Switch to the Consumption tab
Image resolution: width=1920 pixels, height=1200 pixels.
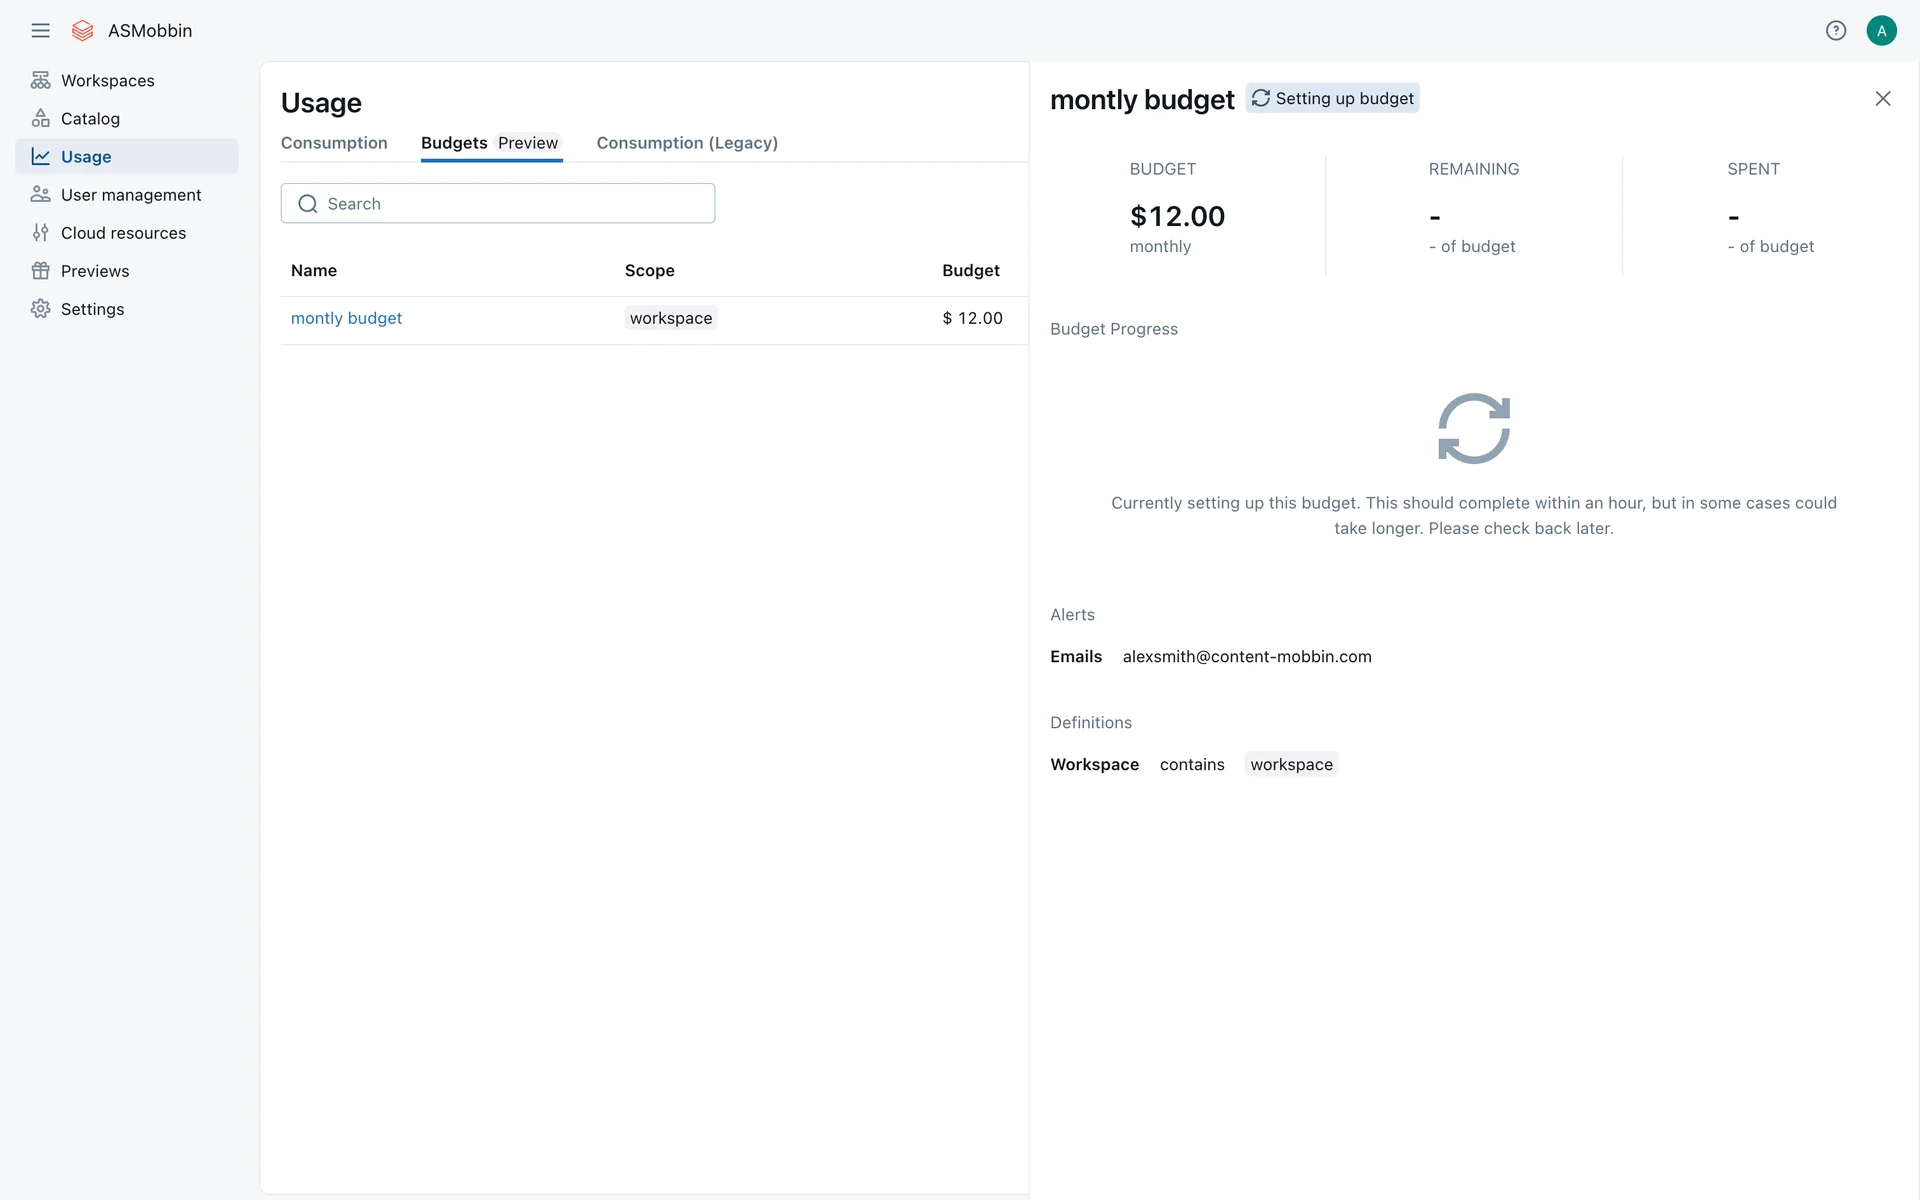click(x=334, y=143)
